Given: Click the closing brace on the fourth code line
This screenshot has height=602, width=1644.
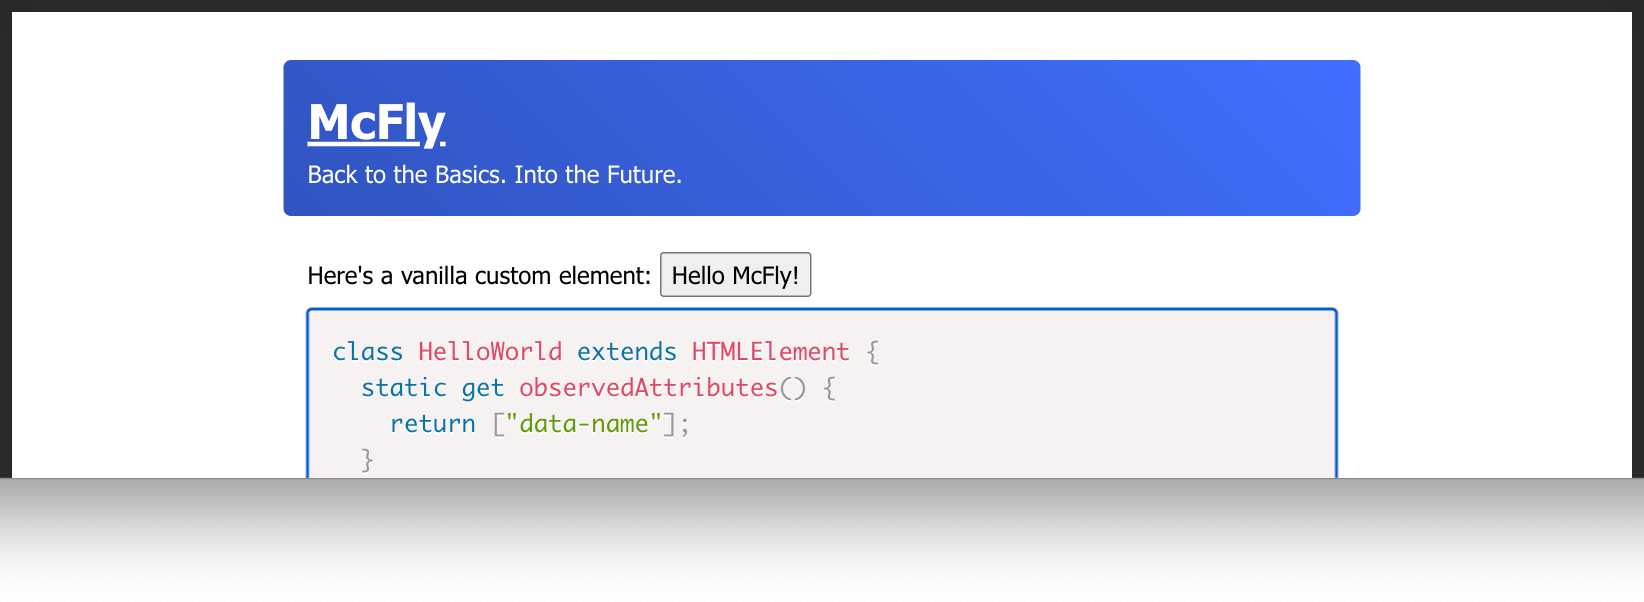Looking at the screenshot, I should (x=367, y=460).
